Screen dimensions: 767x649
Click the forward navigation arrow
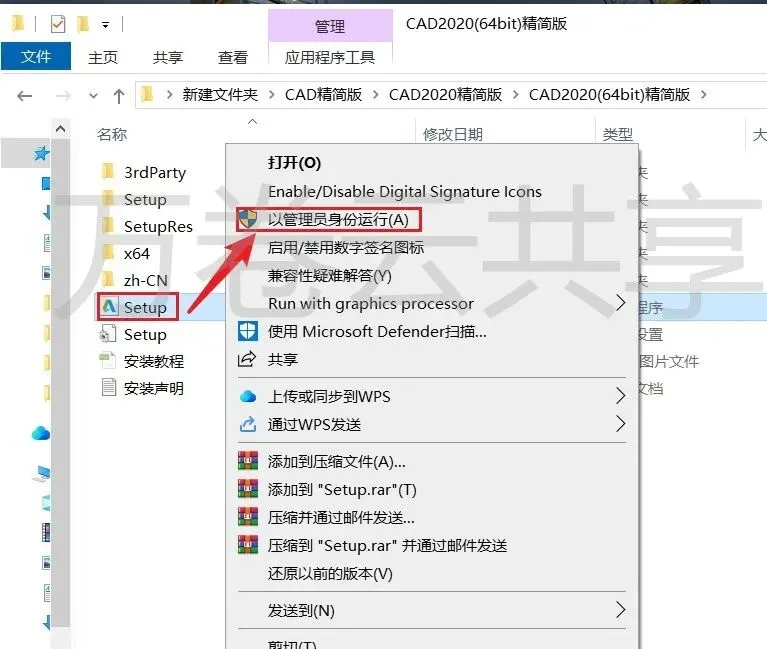coord(63,95)
